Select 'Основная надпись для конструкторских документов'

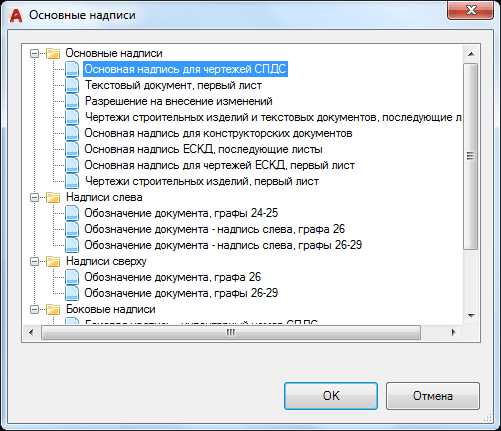click(218, 133)
